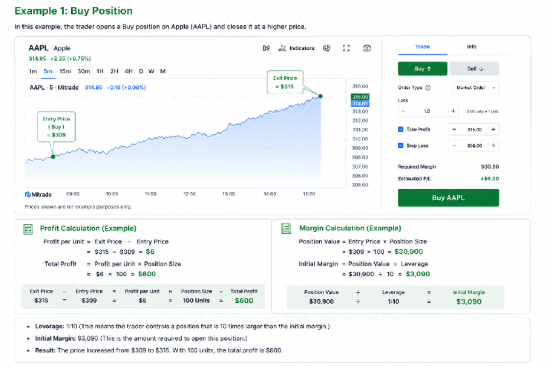The width and height of the screenshot is (553, 369).
Task: Click the 100 Units Position Size value
Action: tap(196, 301)
